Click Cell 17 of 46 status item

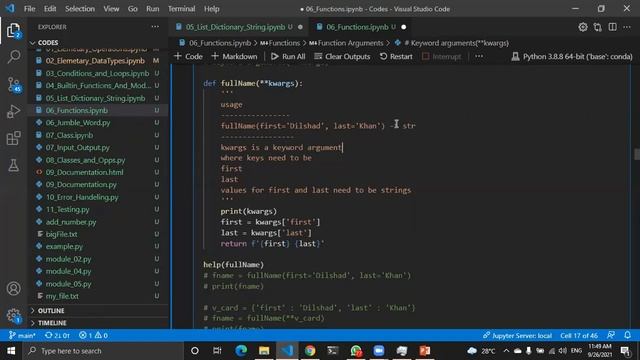pyautogui.click(x=579, y=336)
